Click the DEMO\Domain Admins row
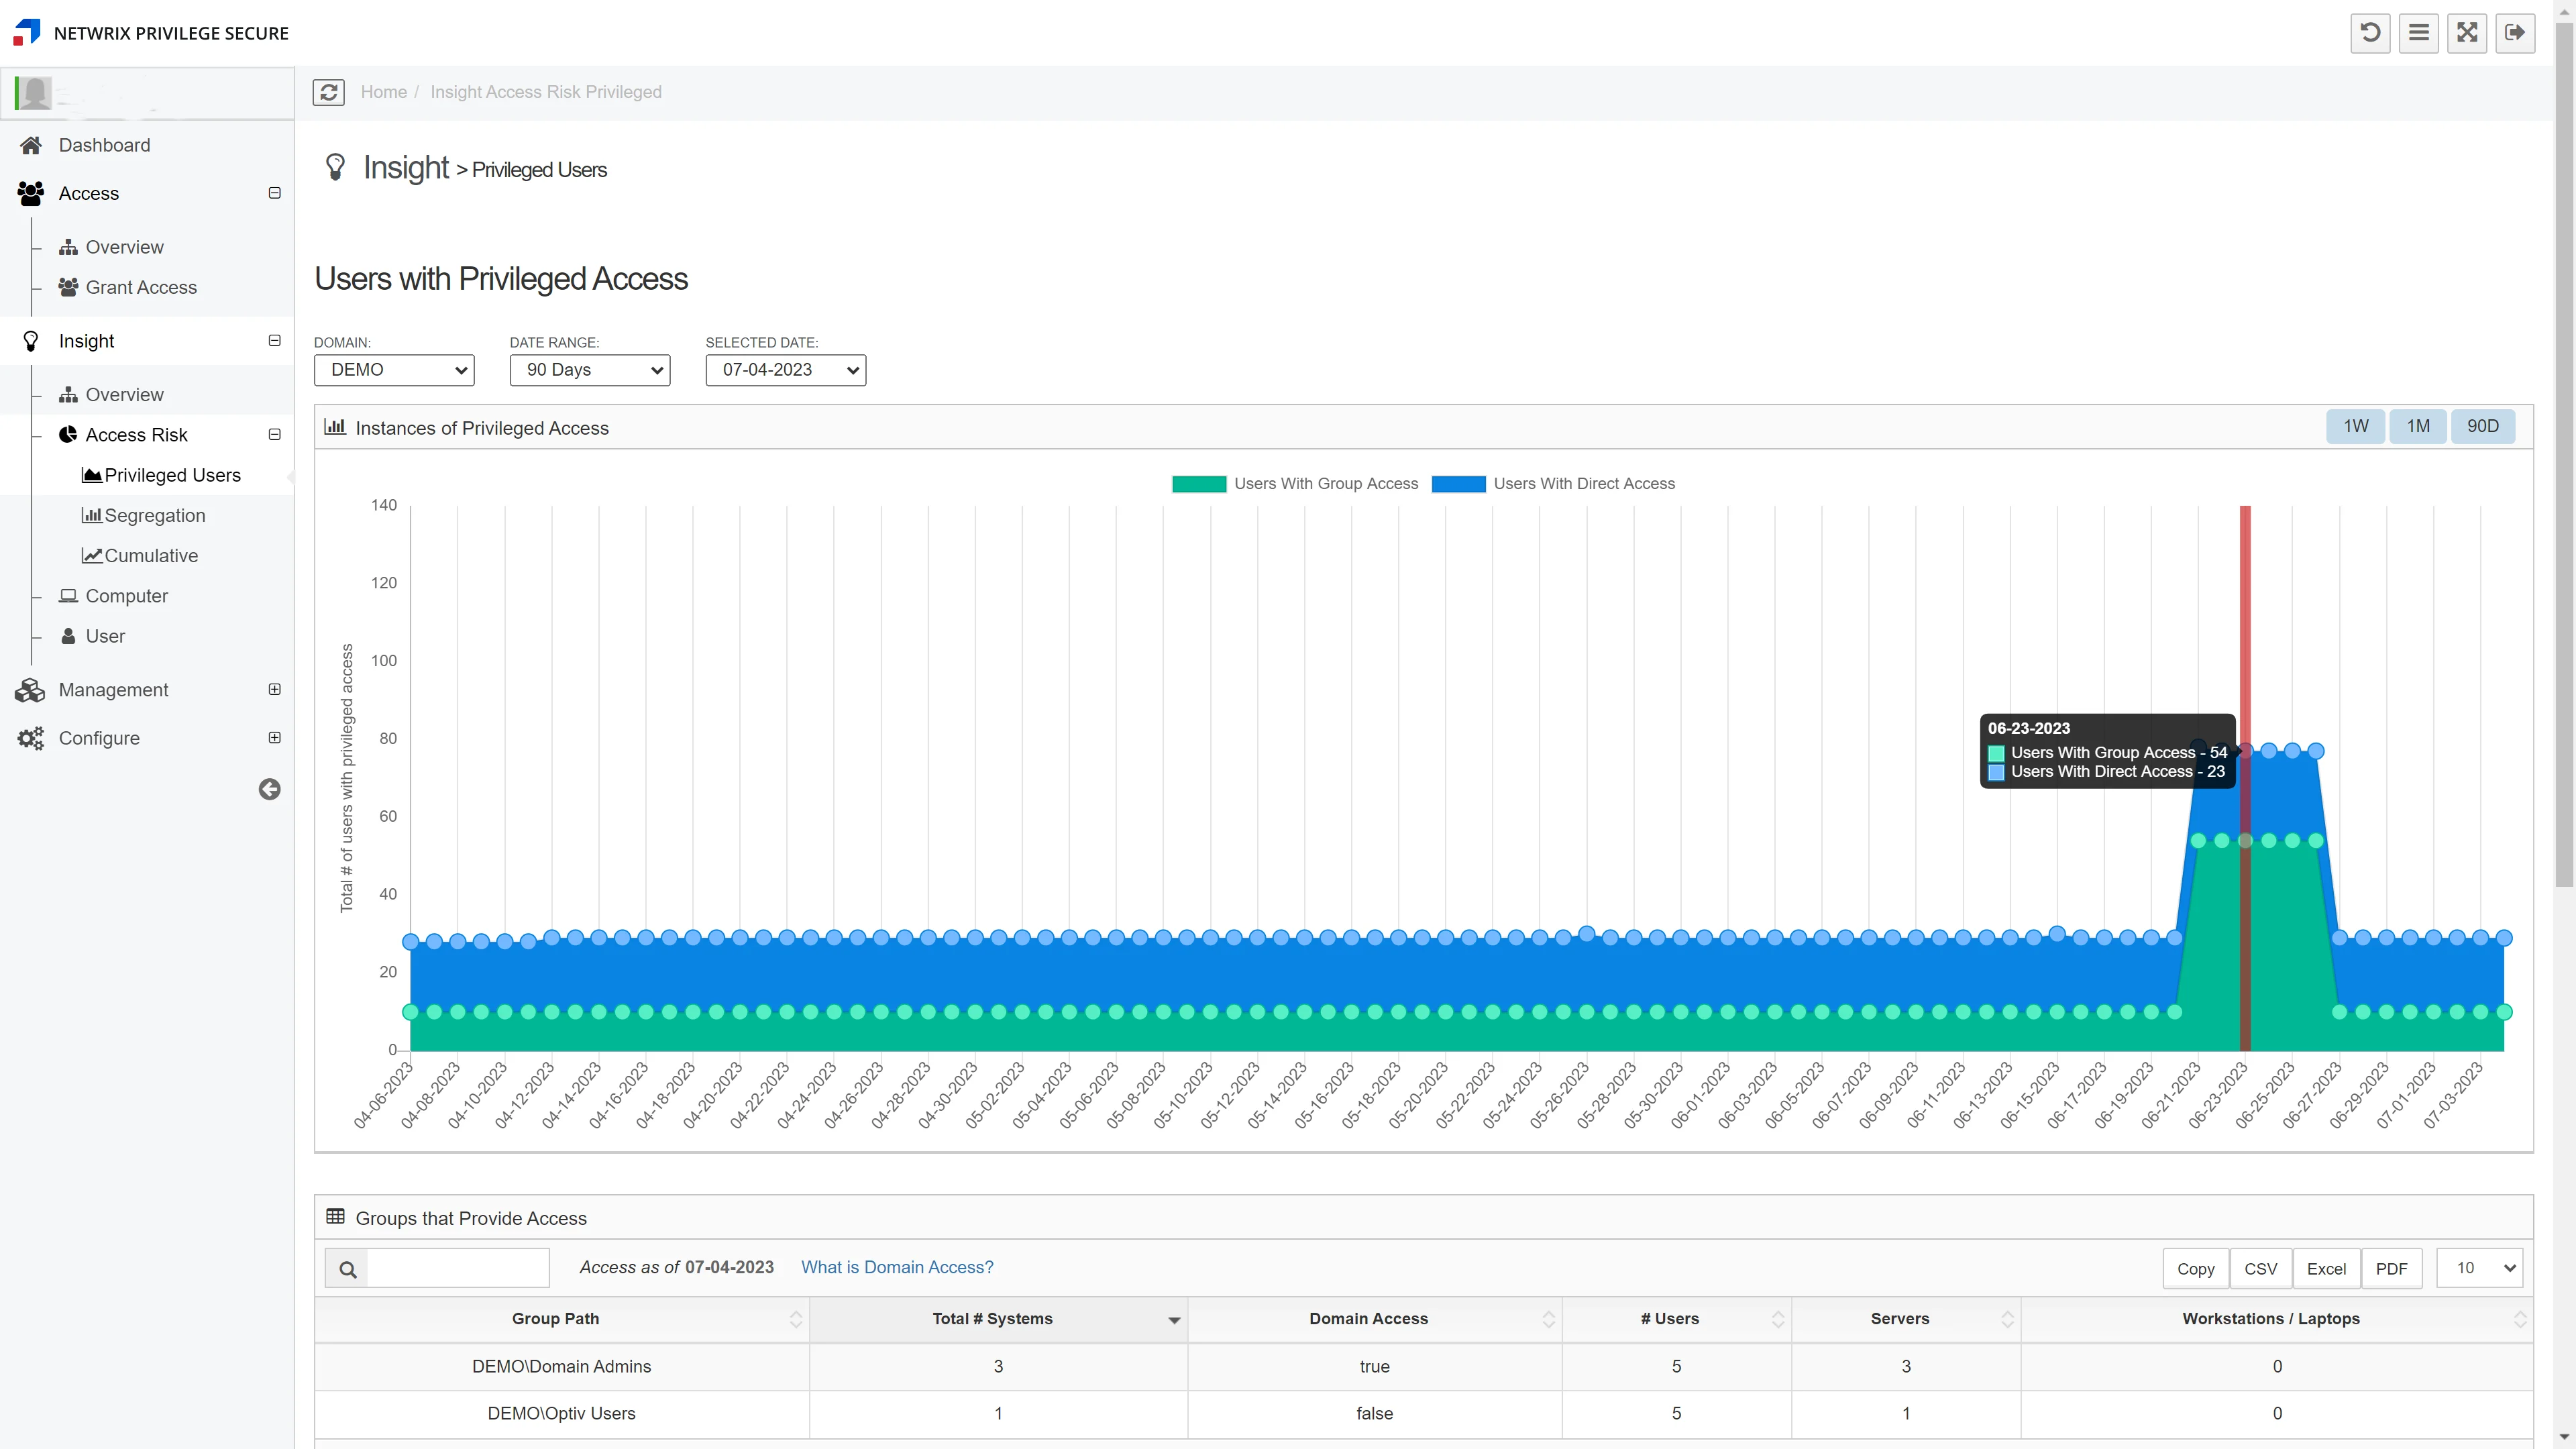Viewport: 2576px width, 1449px height. 1424,1366
